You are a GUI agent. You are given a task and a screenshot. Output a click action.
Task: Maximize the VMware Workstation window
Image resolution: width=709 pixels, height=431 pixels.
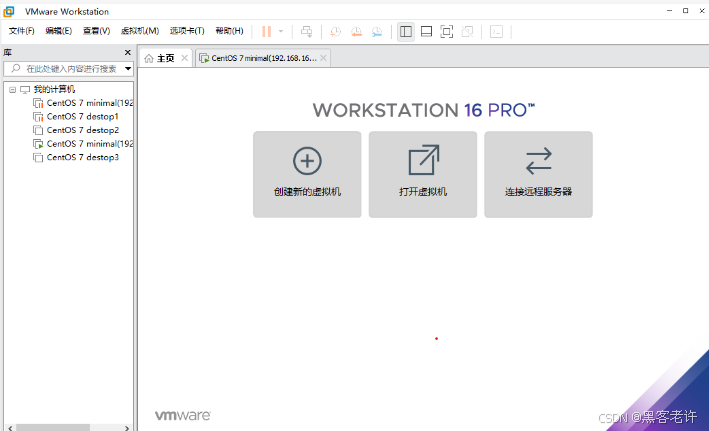[x=685, y=10]
